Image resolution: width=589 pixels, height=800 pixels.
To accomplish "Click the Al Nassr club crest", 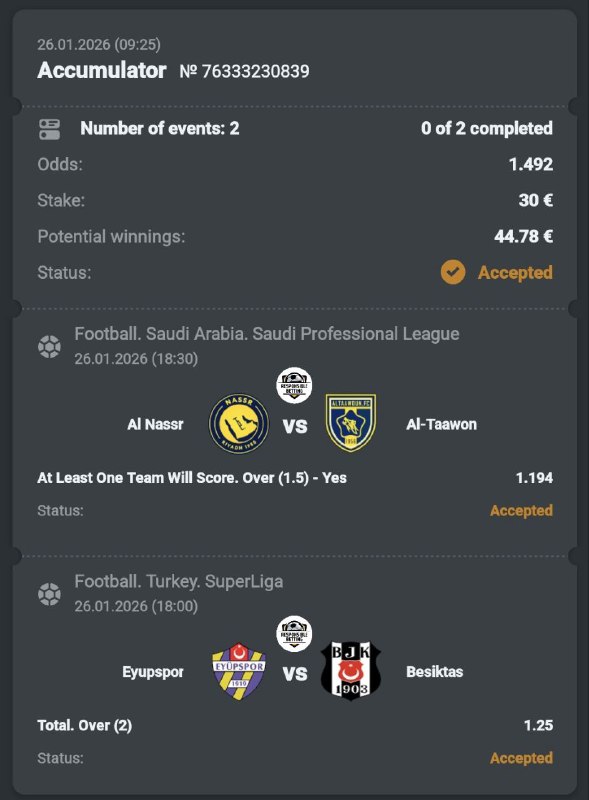I will coord(237,422).
